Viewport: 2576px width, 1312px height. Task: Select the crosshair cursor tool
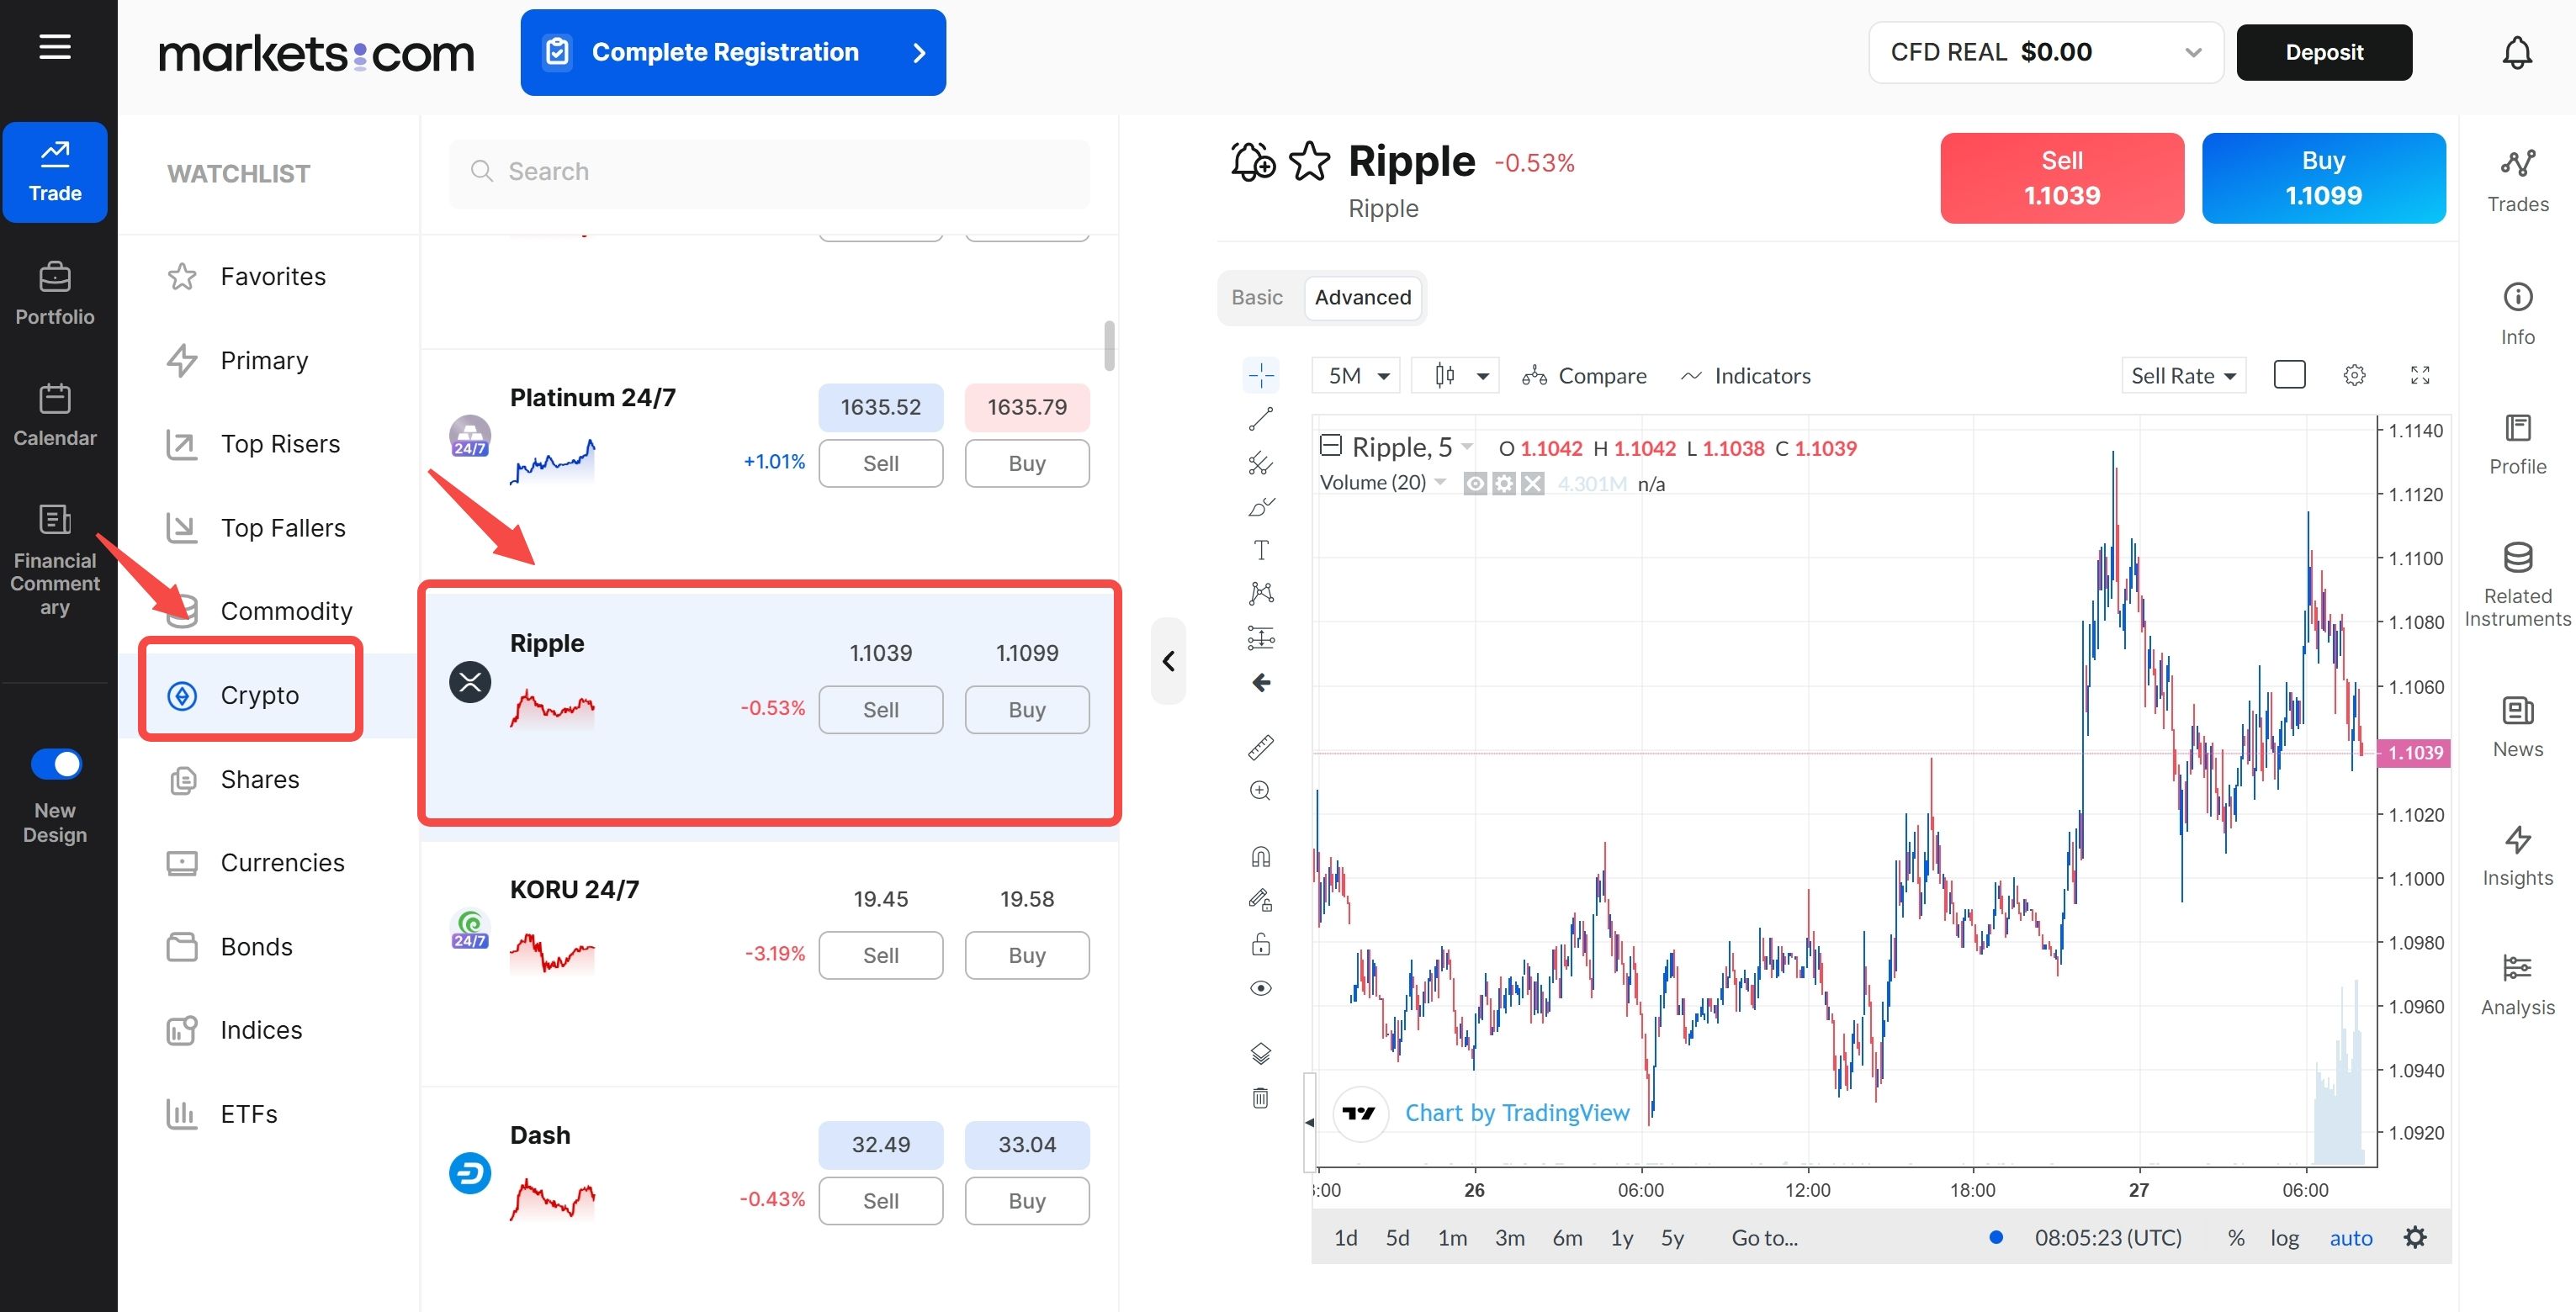tap(1261, 376)
